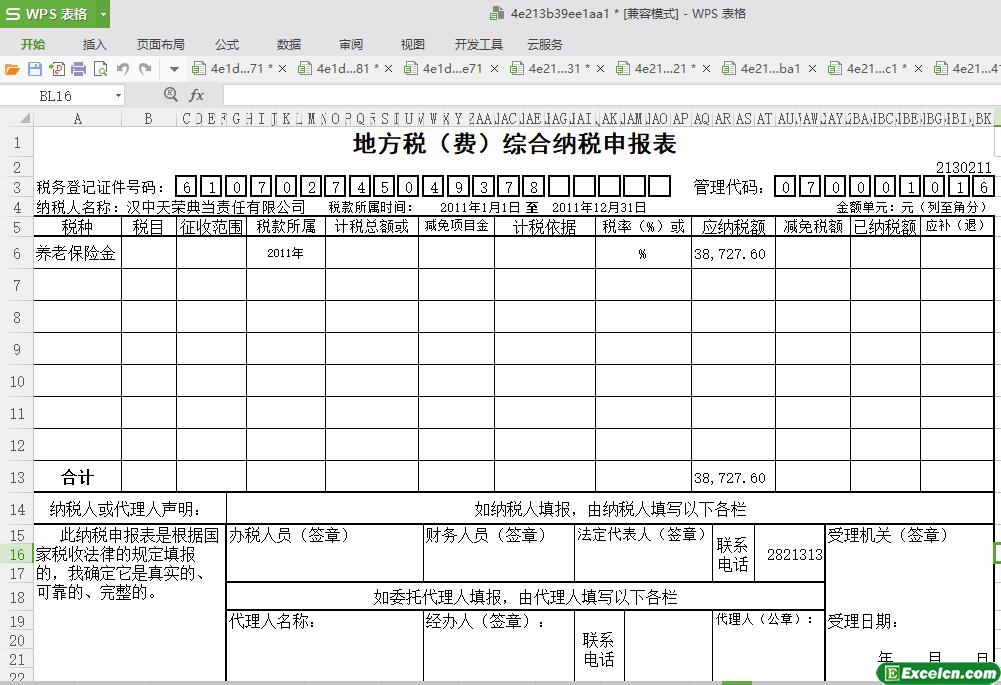Image resolution: width=1001 pixels, height=685 pixels.
Task: Close the 4e1d...71 document tab
Action: pos(283,69)
